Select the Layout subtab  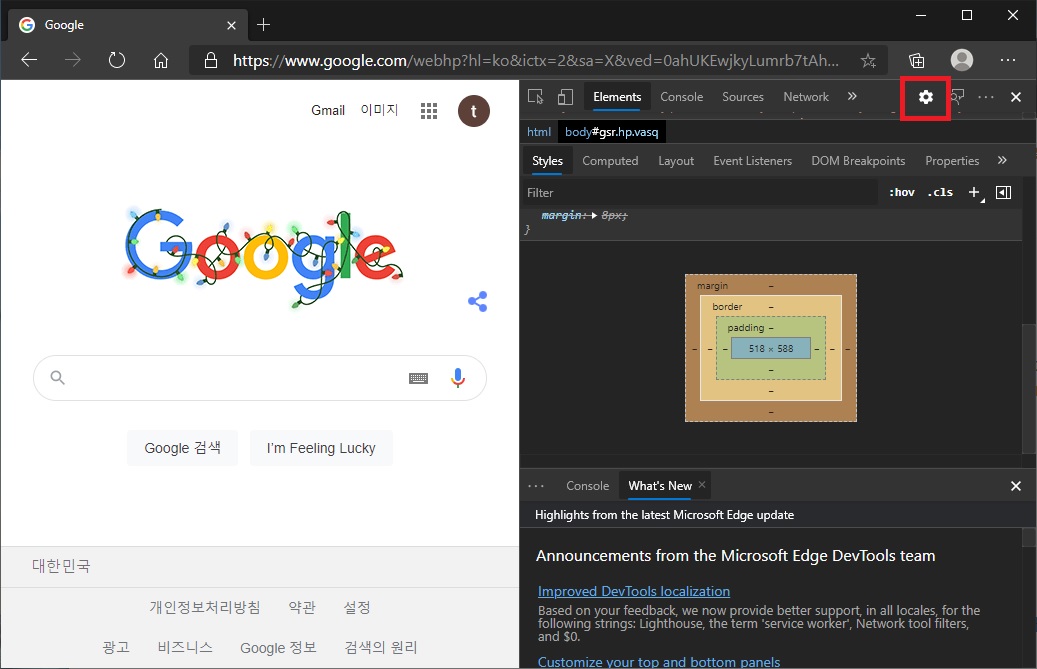point(676,161)
